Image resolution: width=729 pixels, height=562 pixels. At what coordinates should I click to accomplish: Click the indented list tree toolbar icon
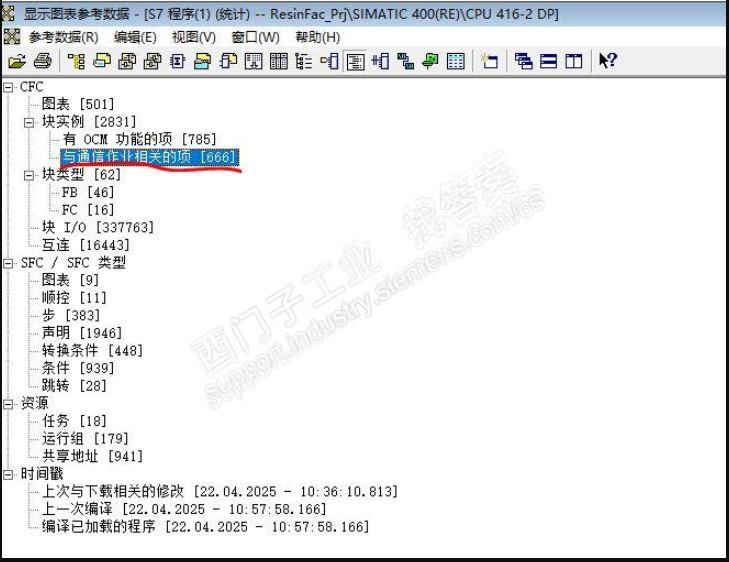click(304, 61)
